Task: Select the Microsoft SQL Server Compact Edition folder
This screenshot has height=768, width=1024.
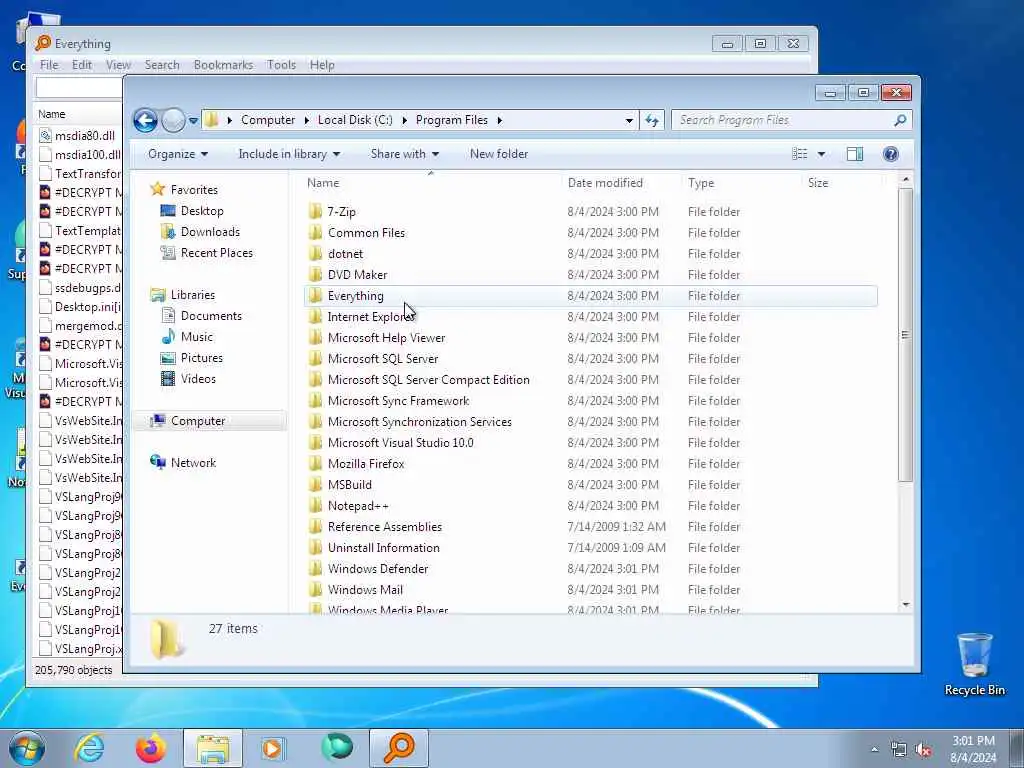Action: pos(428,380)
